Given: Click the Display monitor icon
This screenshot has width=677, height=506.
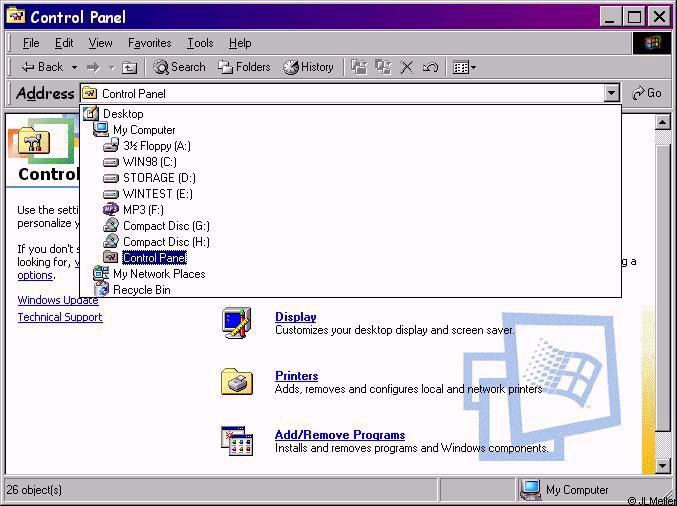Looking at the screenshot, I should 237,323.
